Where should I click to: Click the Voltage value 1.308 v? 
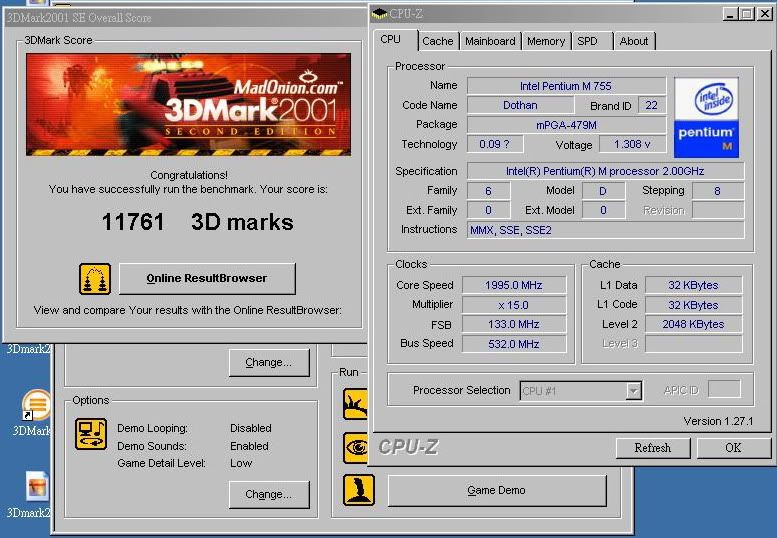click(x=632, y=144)
